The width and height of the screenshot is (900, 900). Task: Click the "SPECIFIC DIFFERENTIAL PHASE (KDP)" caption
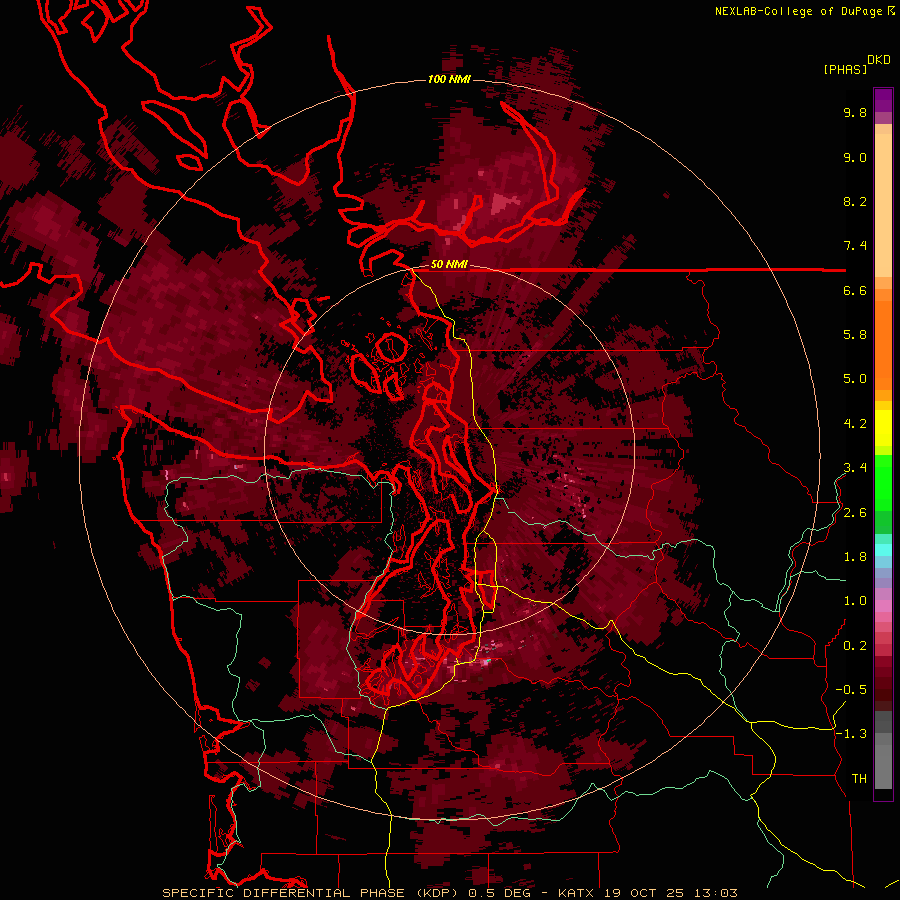[x=311, y=893]
